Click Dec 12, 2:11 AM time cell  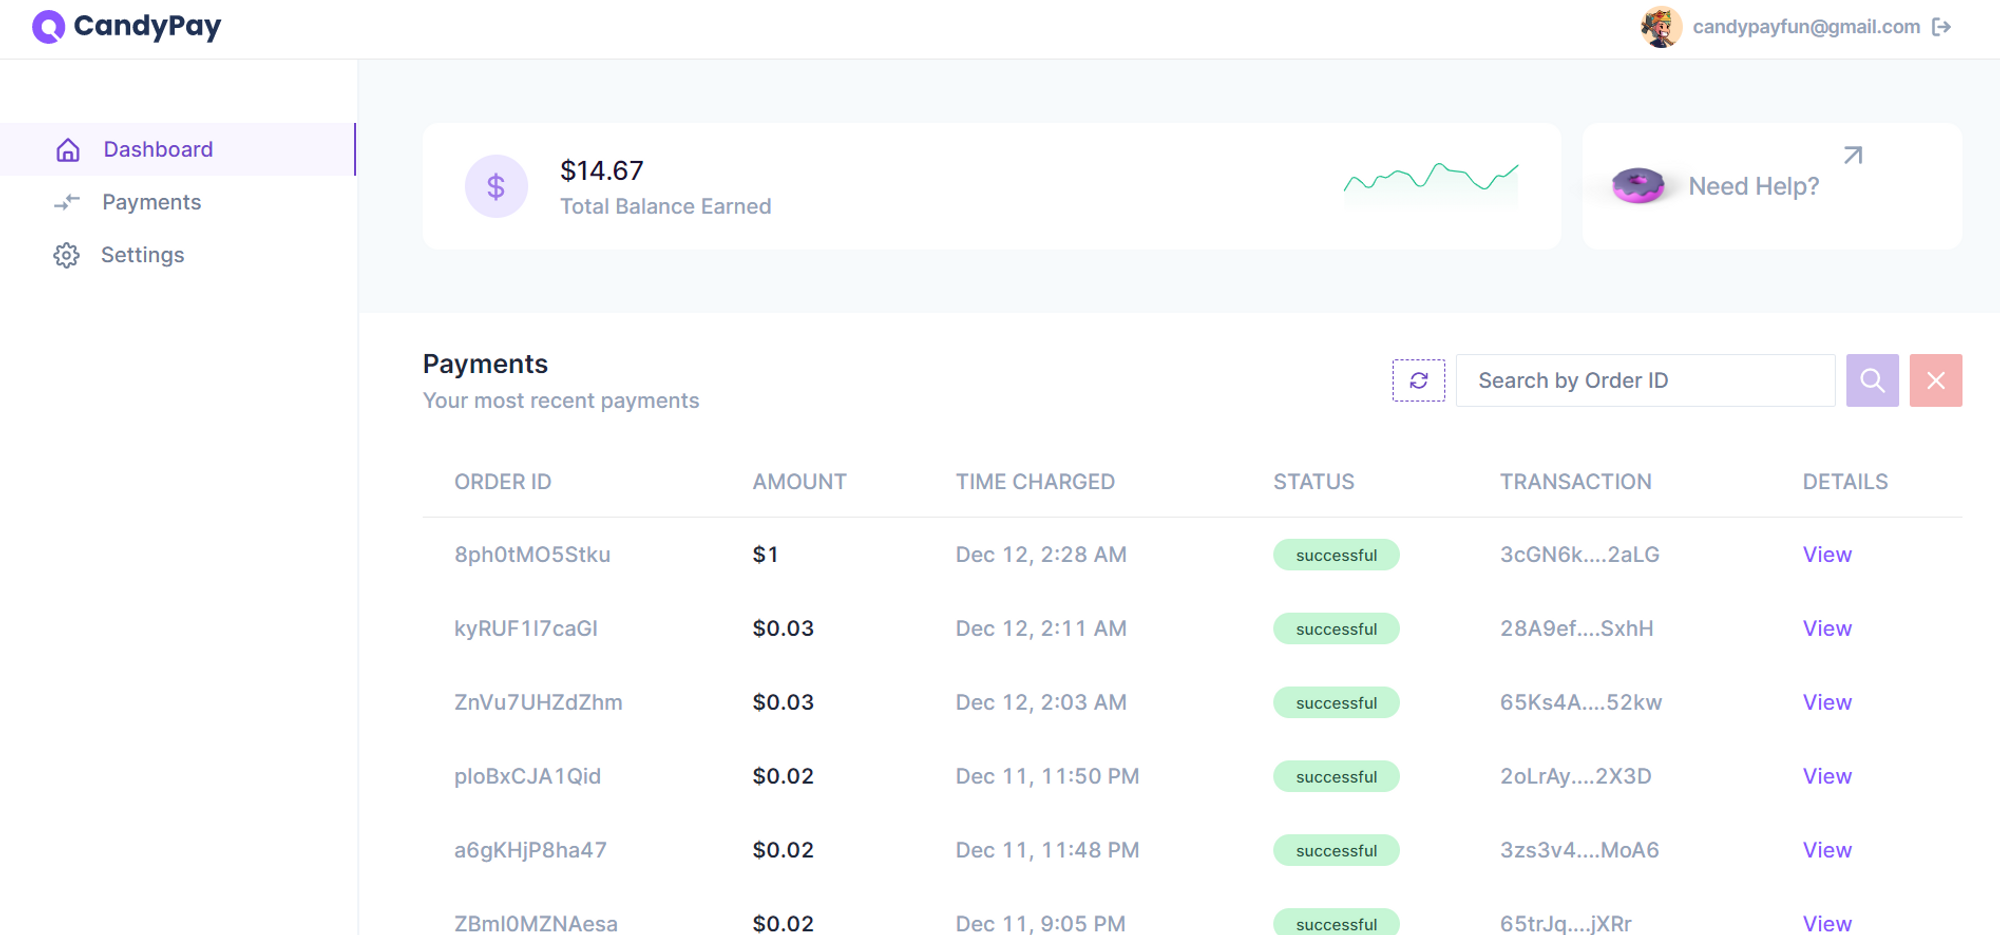coord(1041,628)
